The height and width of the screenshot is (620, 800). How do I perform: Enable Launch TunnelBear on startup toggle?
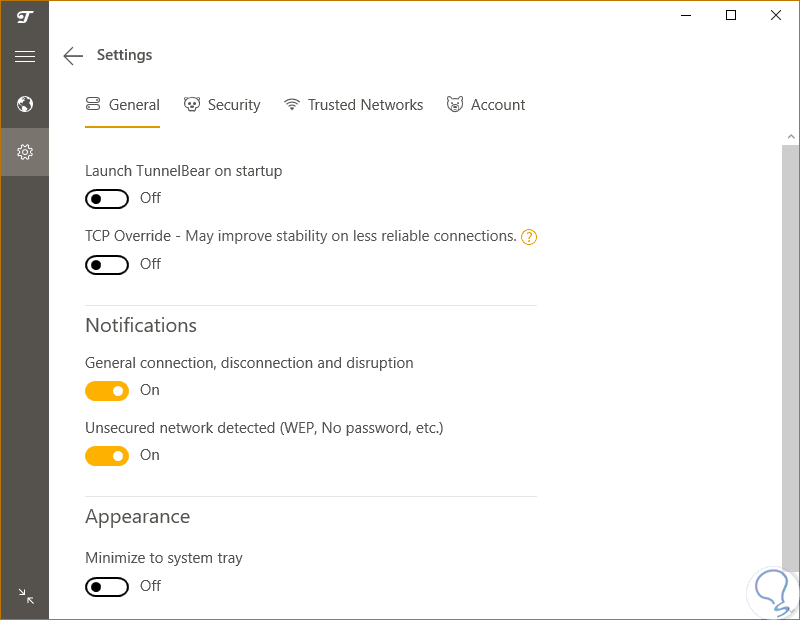click(x=107, y=199)
